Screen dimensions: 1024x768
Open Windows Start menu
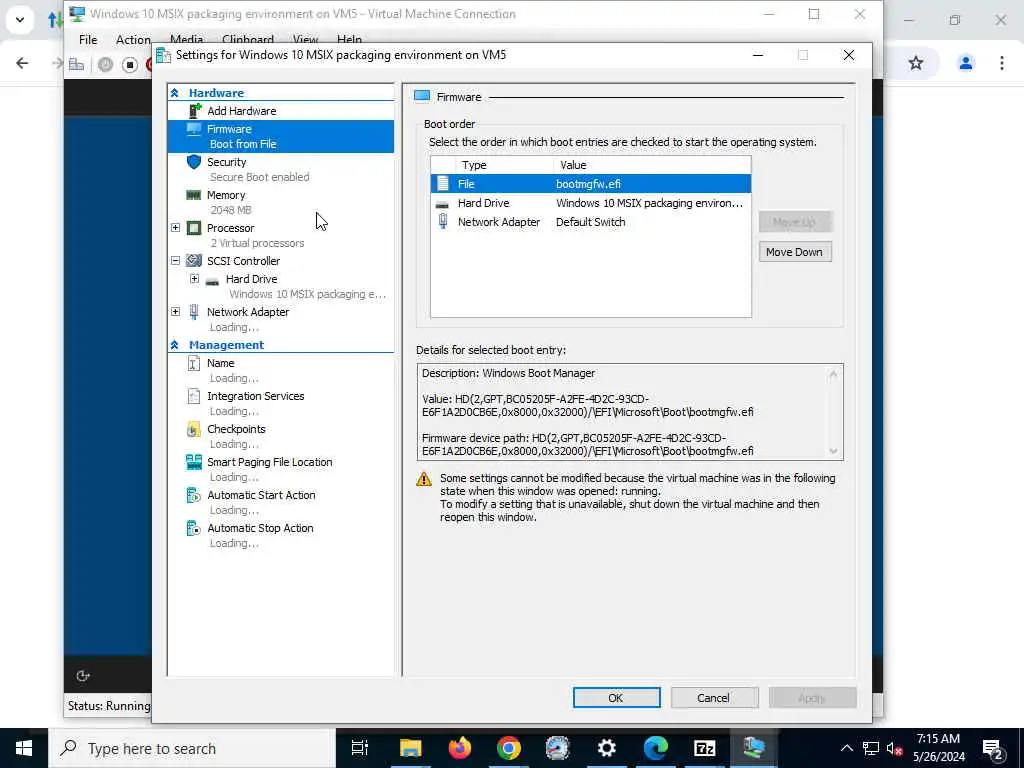tap(24, 748)
